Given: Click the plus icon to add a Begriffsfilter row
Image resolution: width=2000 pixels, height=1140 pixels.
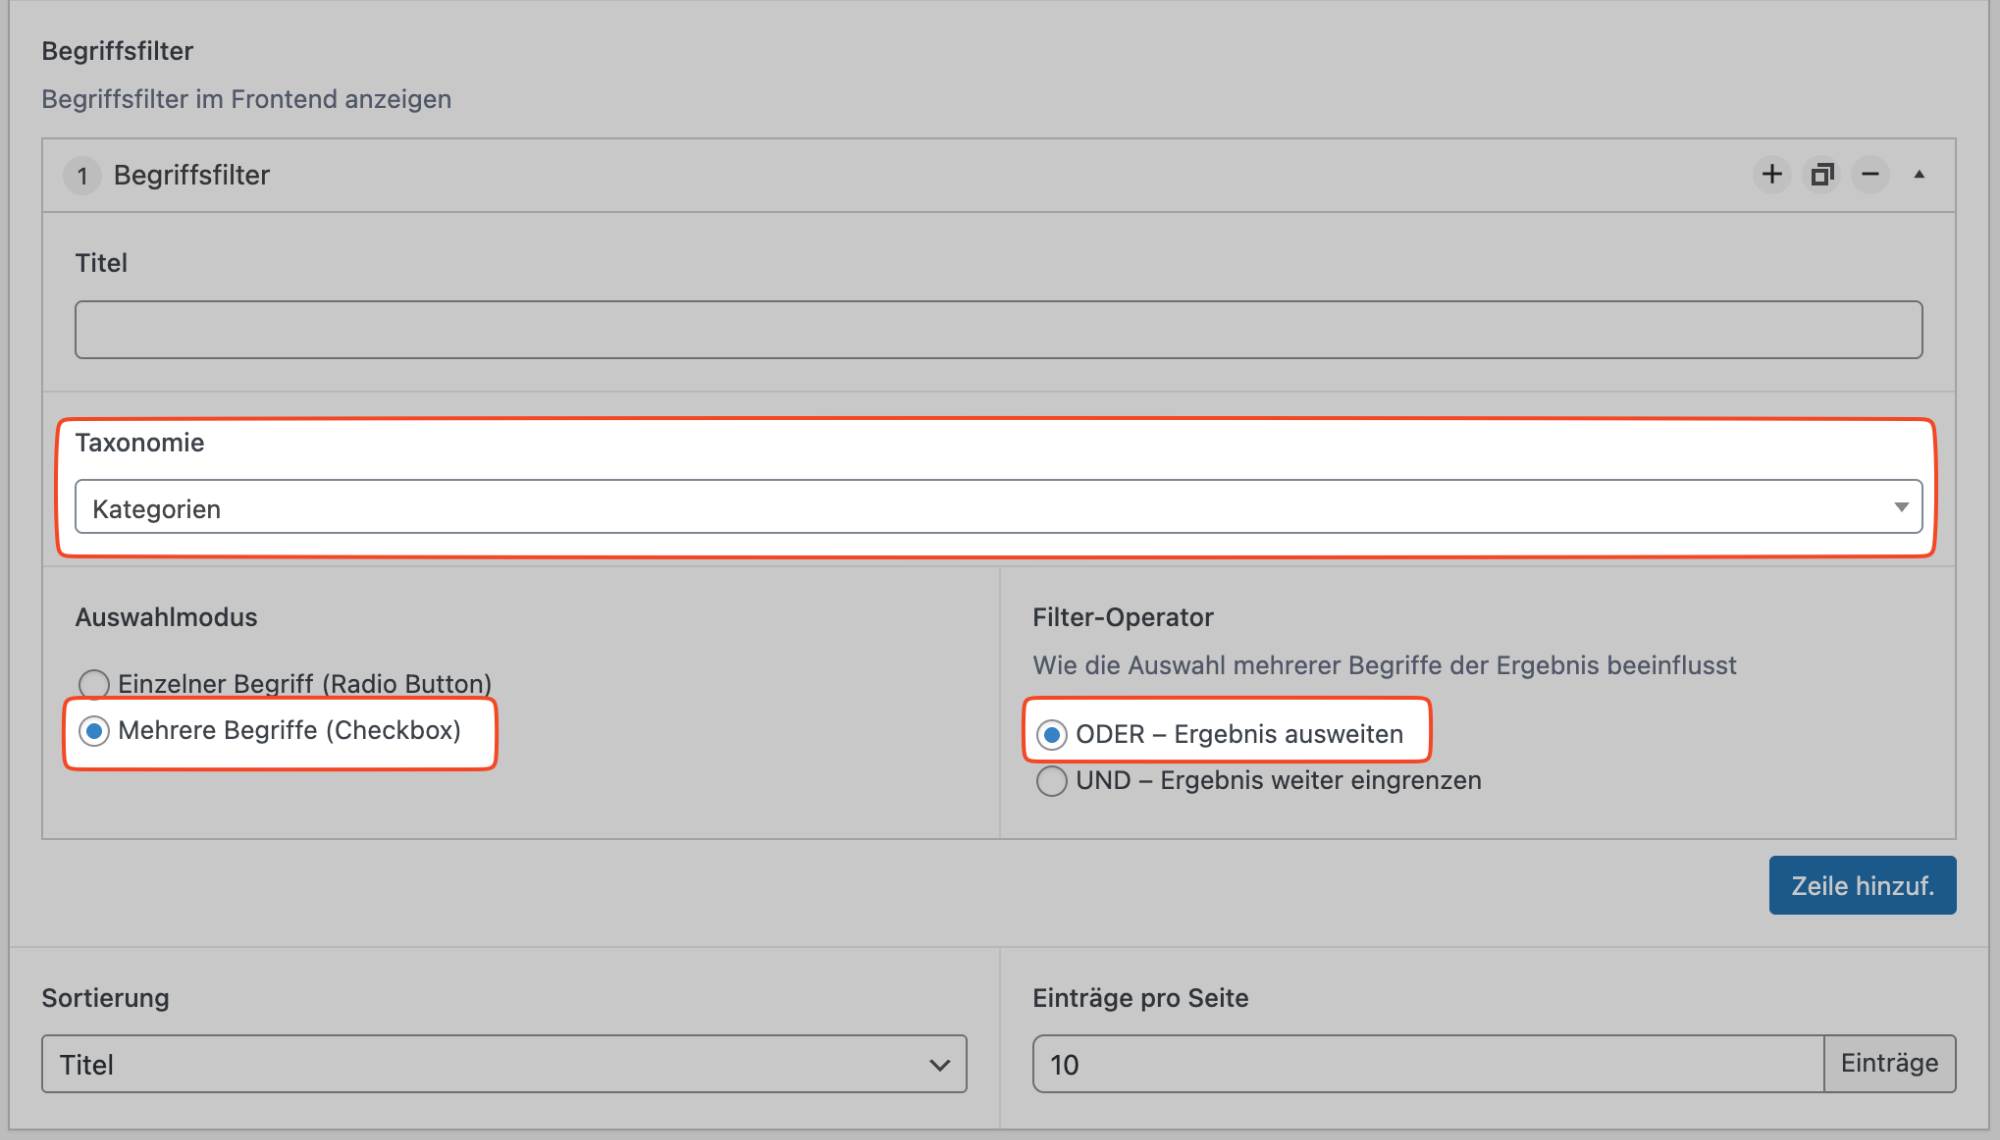Looking at the screenshot, I should tap(1771, 175).
